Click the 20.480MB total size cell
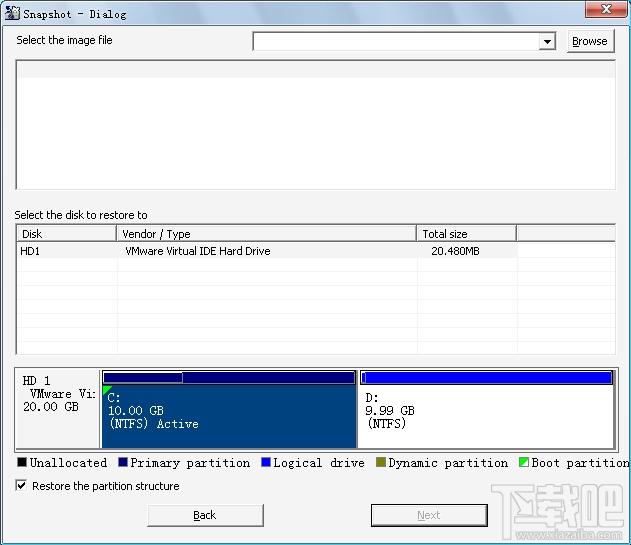 [x=455, y=251]
